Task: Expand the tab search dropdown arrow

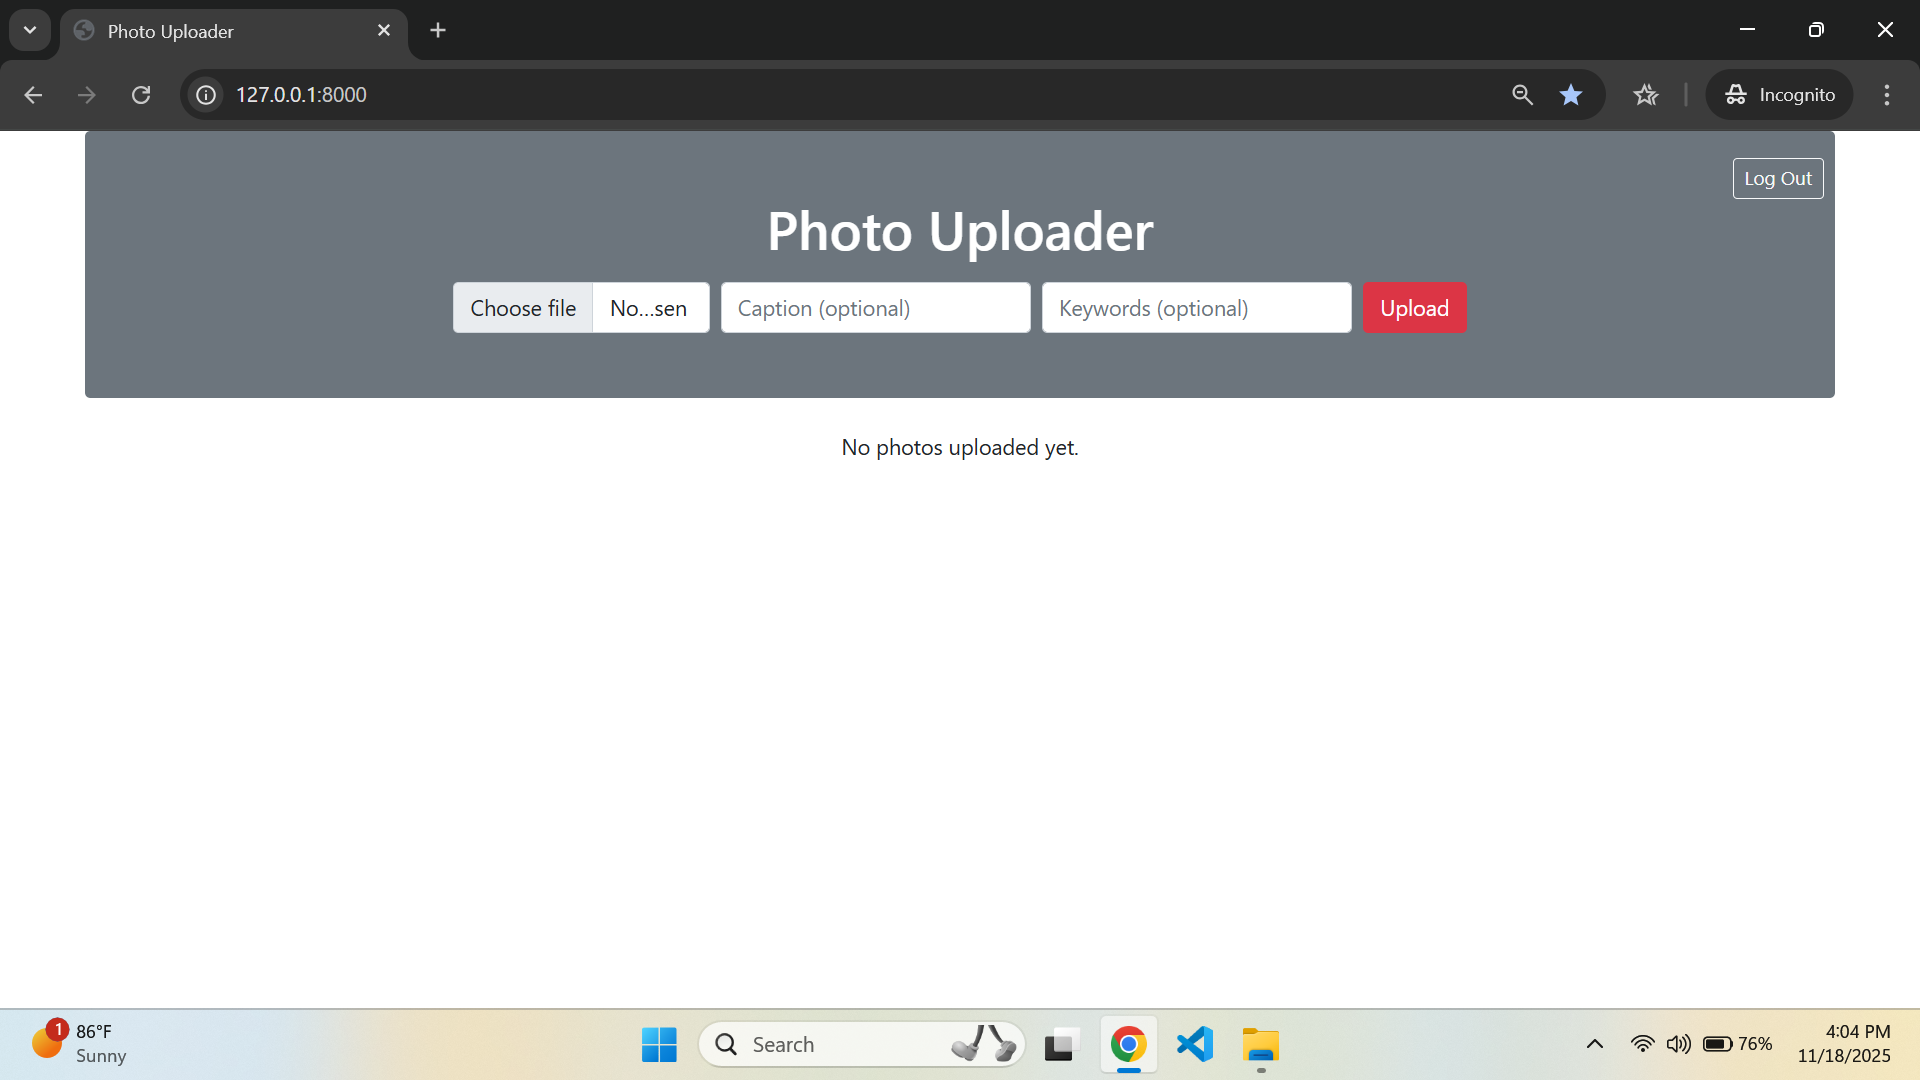Action: click(30, 30)
